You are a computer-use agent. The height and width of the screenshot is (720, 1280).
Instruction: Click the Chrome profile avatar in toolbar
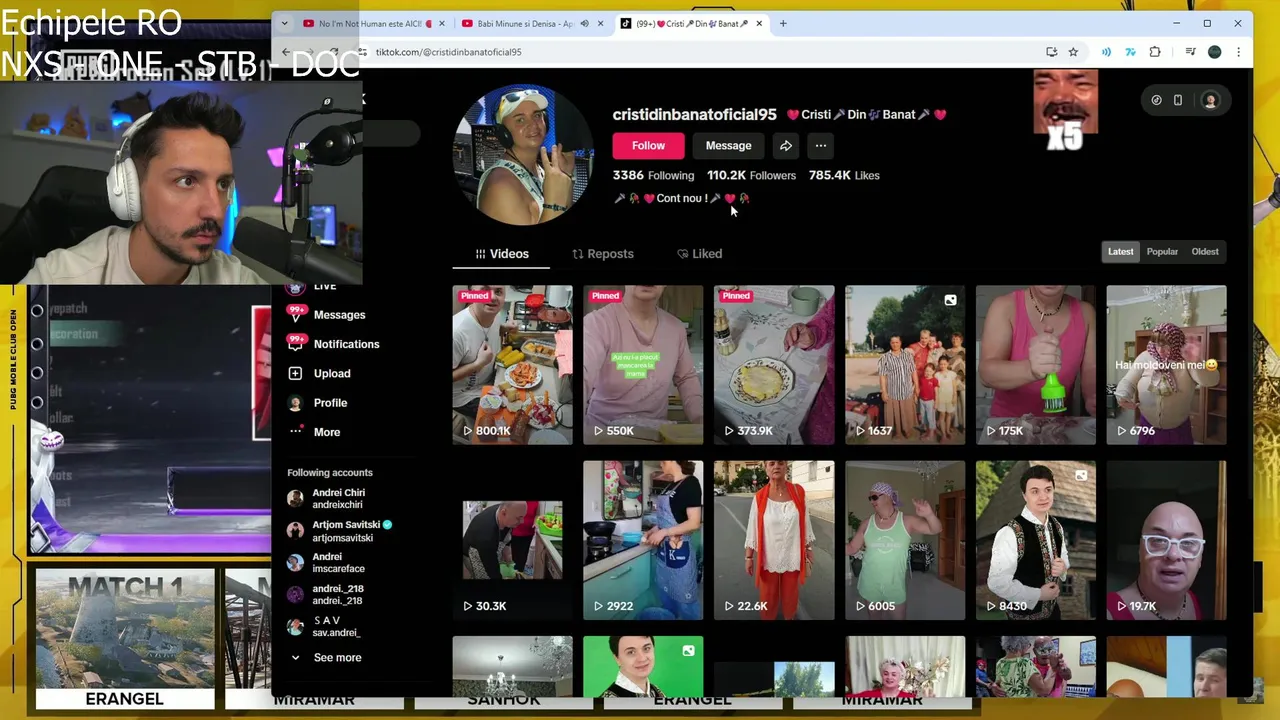(x=1215, y=52)
